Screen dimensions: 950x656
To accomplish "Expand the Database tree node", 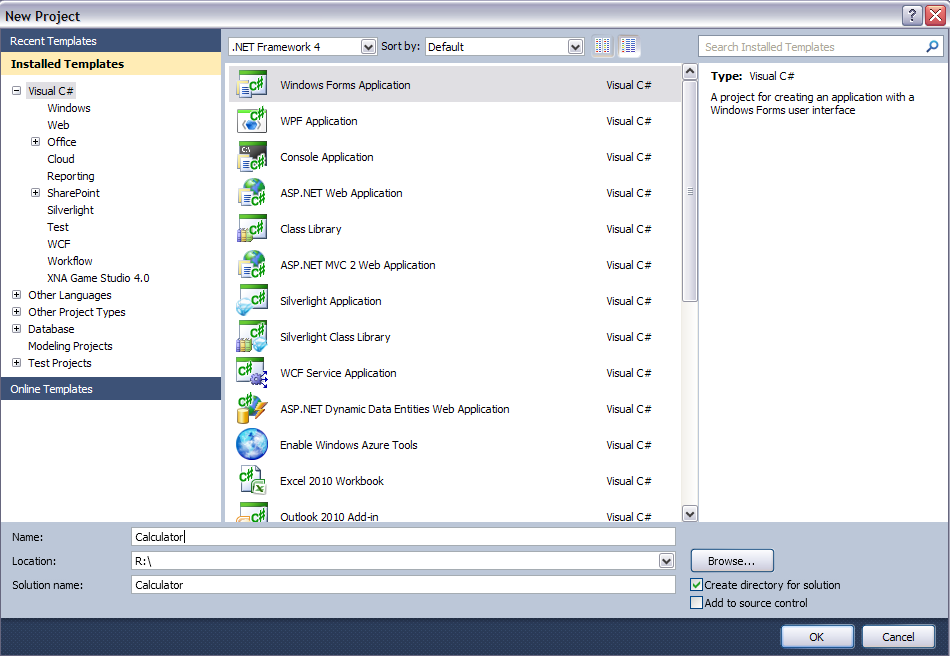I will coord(16,329).
